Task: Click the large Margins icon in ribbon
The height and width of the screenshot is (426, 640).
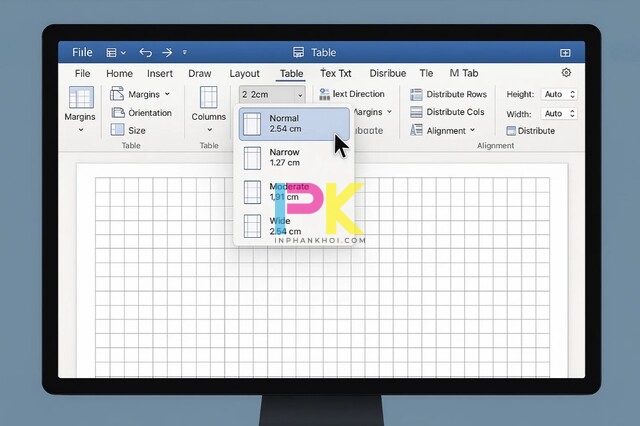Action: tap(80, 98)
